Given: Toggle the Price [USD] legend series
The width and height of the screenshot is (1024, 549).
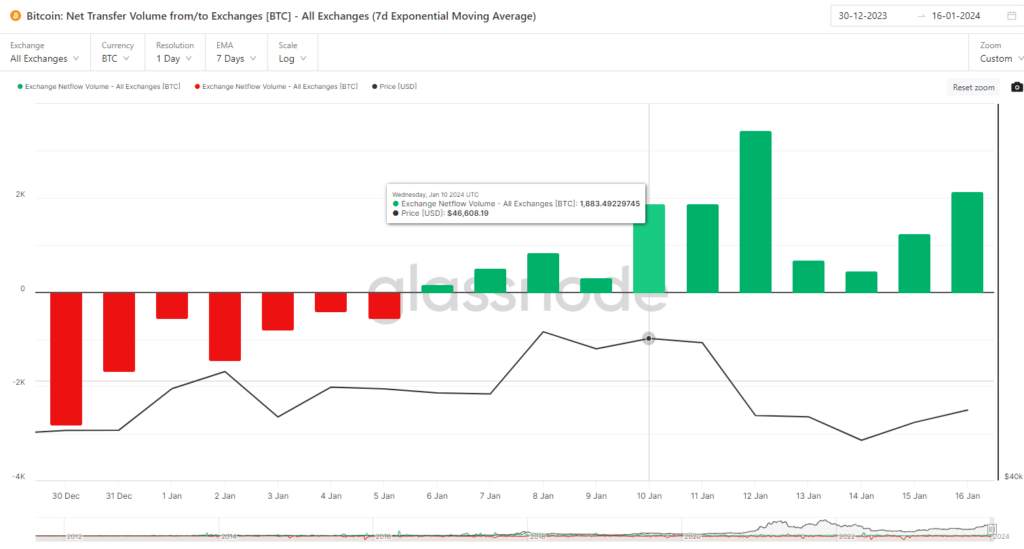Looking at the screenshot, I should tap(394, 86).
